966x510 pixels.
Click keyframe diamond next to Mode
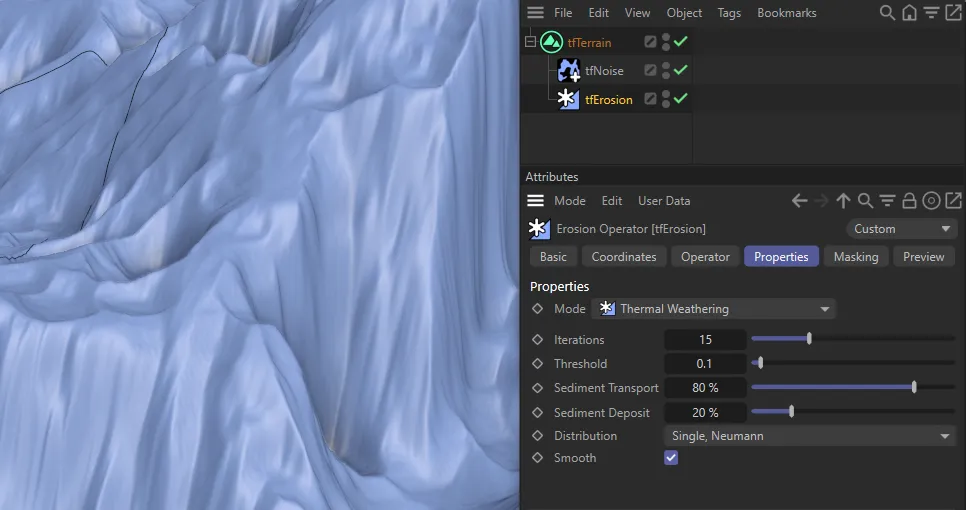tap(537, 309)
